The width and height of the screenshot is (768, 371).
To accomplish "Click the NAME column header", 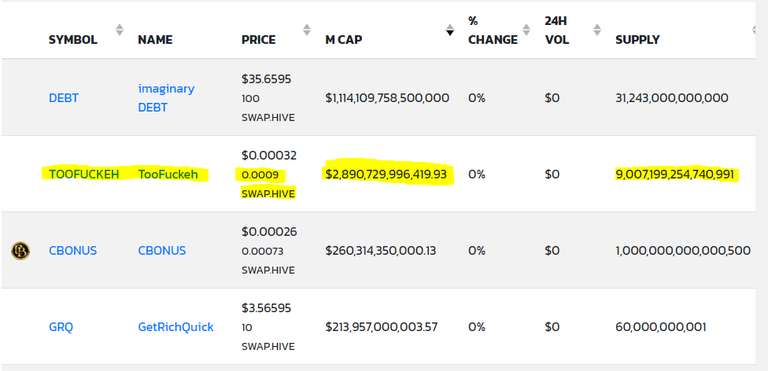I will 155,40.
